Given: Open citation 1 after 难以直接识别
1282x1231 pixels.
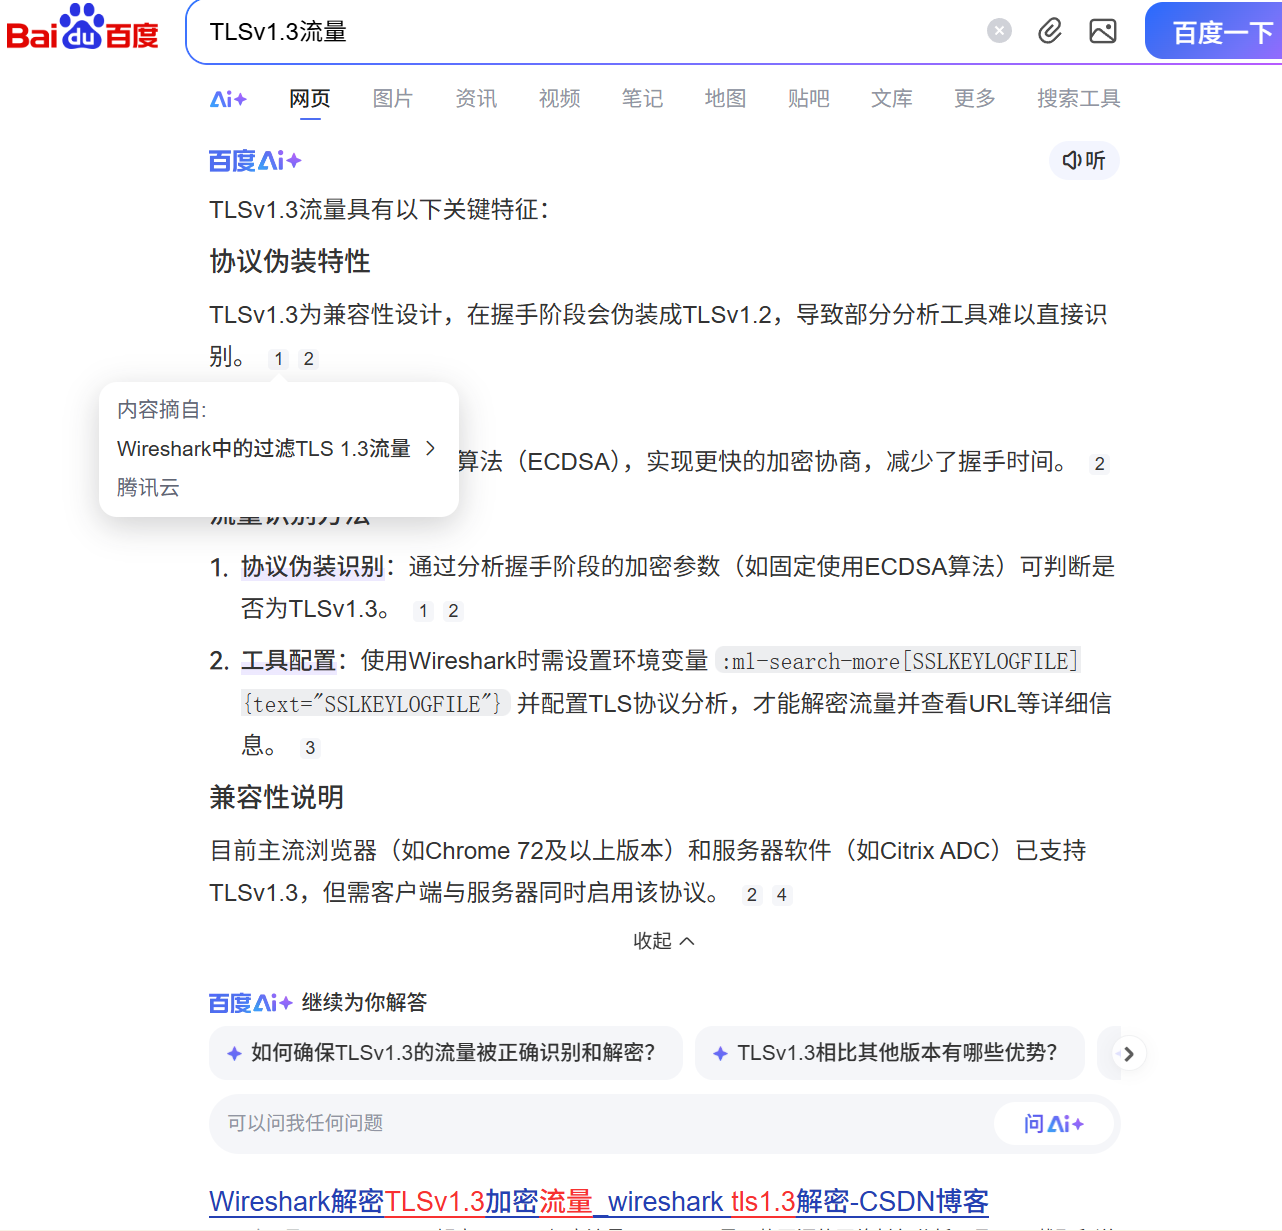Looking at the screenshot, I should click(x=279, y=359).
